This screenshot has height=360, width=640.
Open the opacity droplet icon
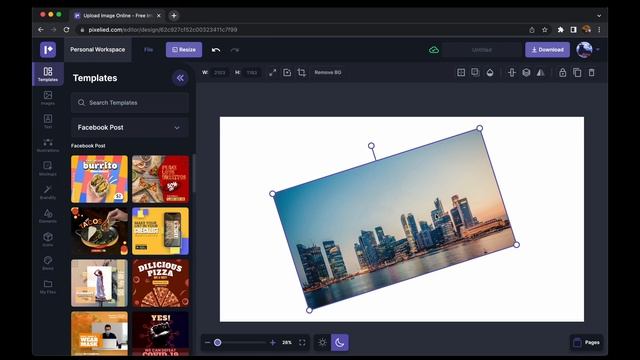(490, 72)
